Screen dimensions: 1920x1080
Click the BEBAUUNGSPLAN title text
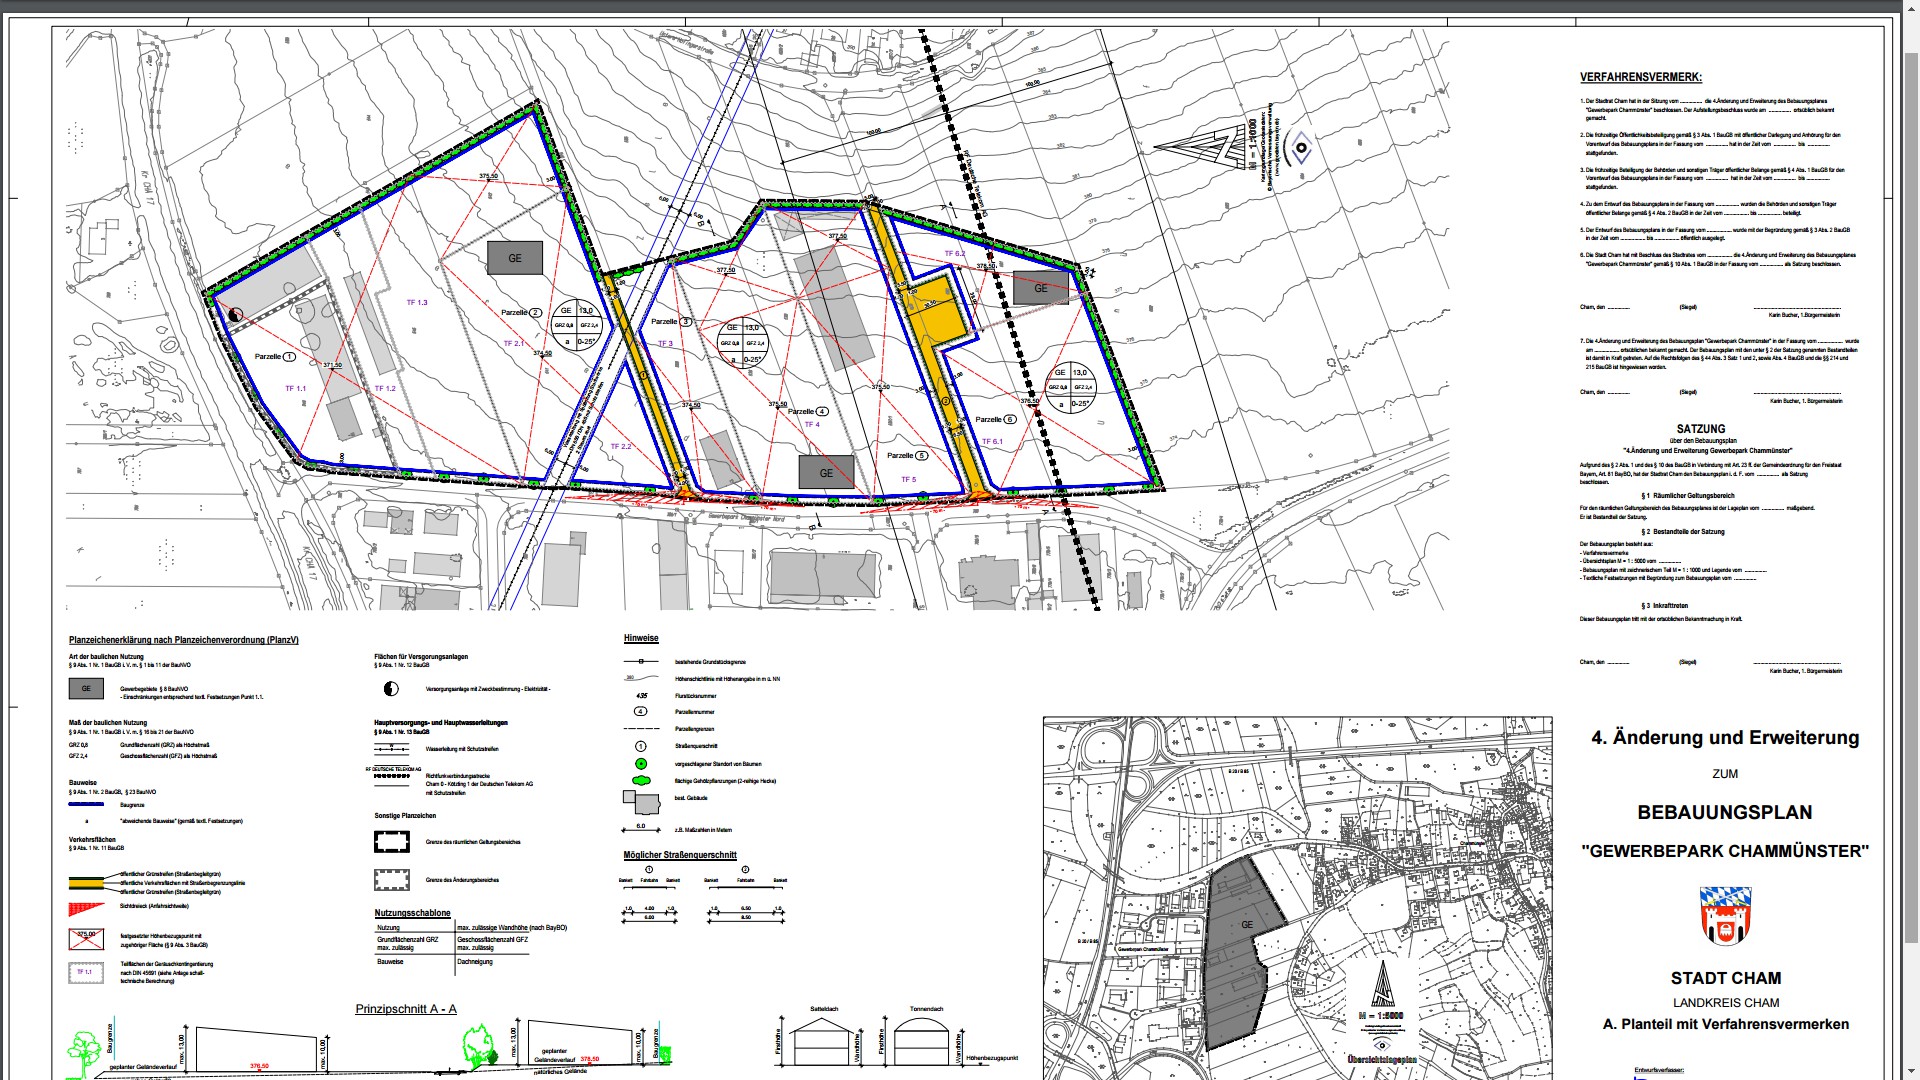(x=1725, y=812)
